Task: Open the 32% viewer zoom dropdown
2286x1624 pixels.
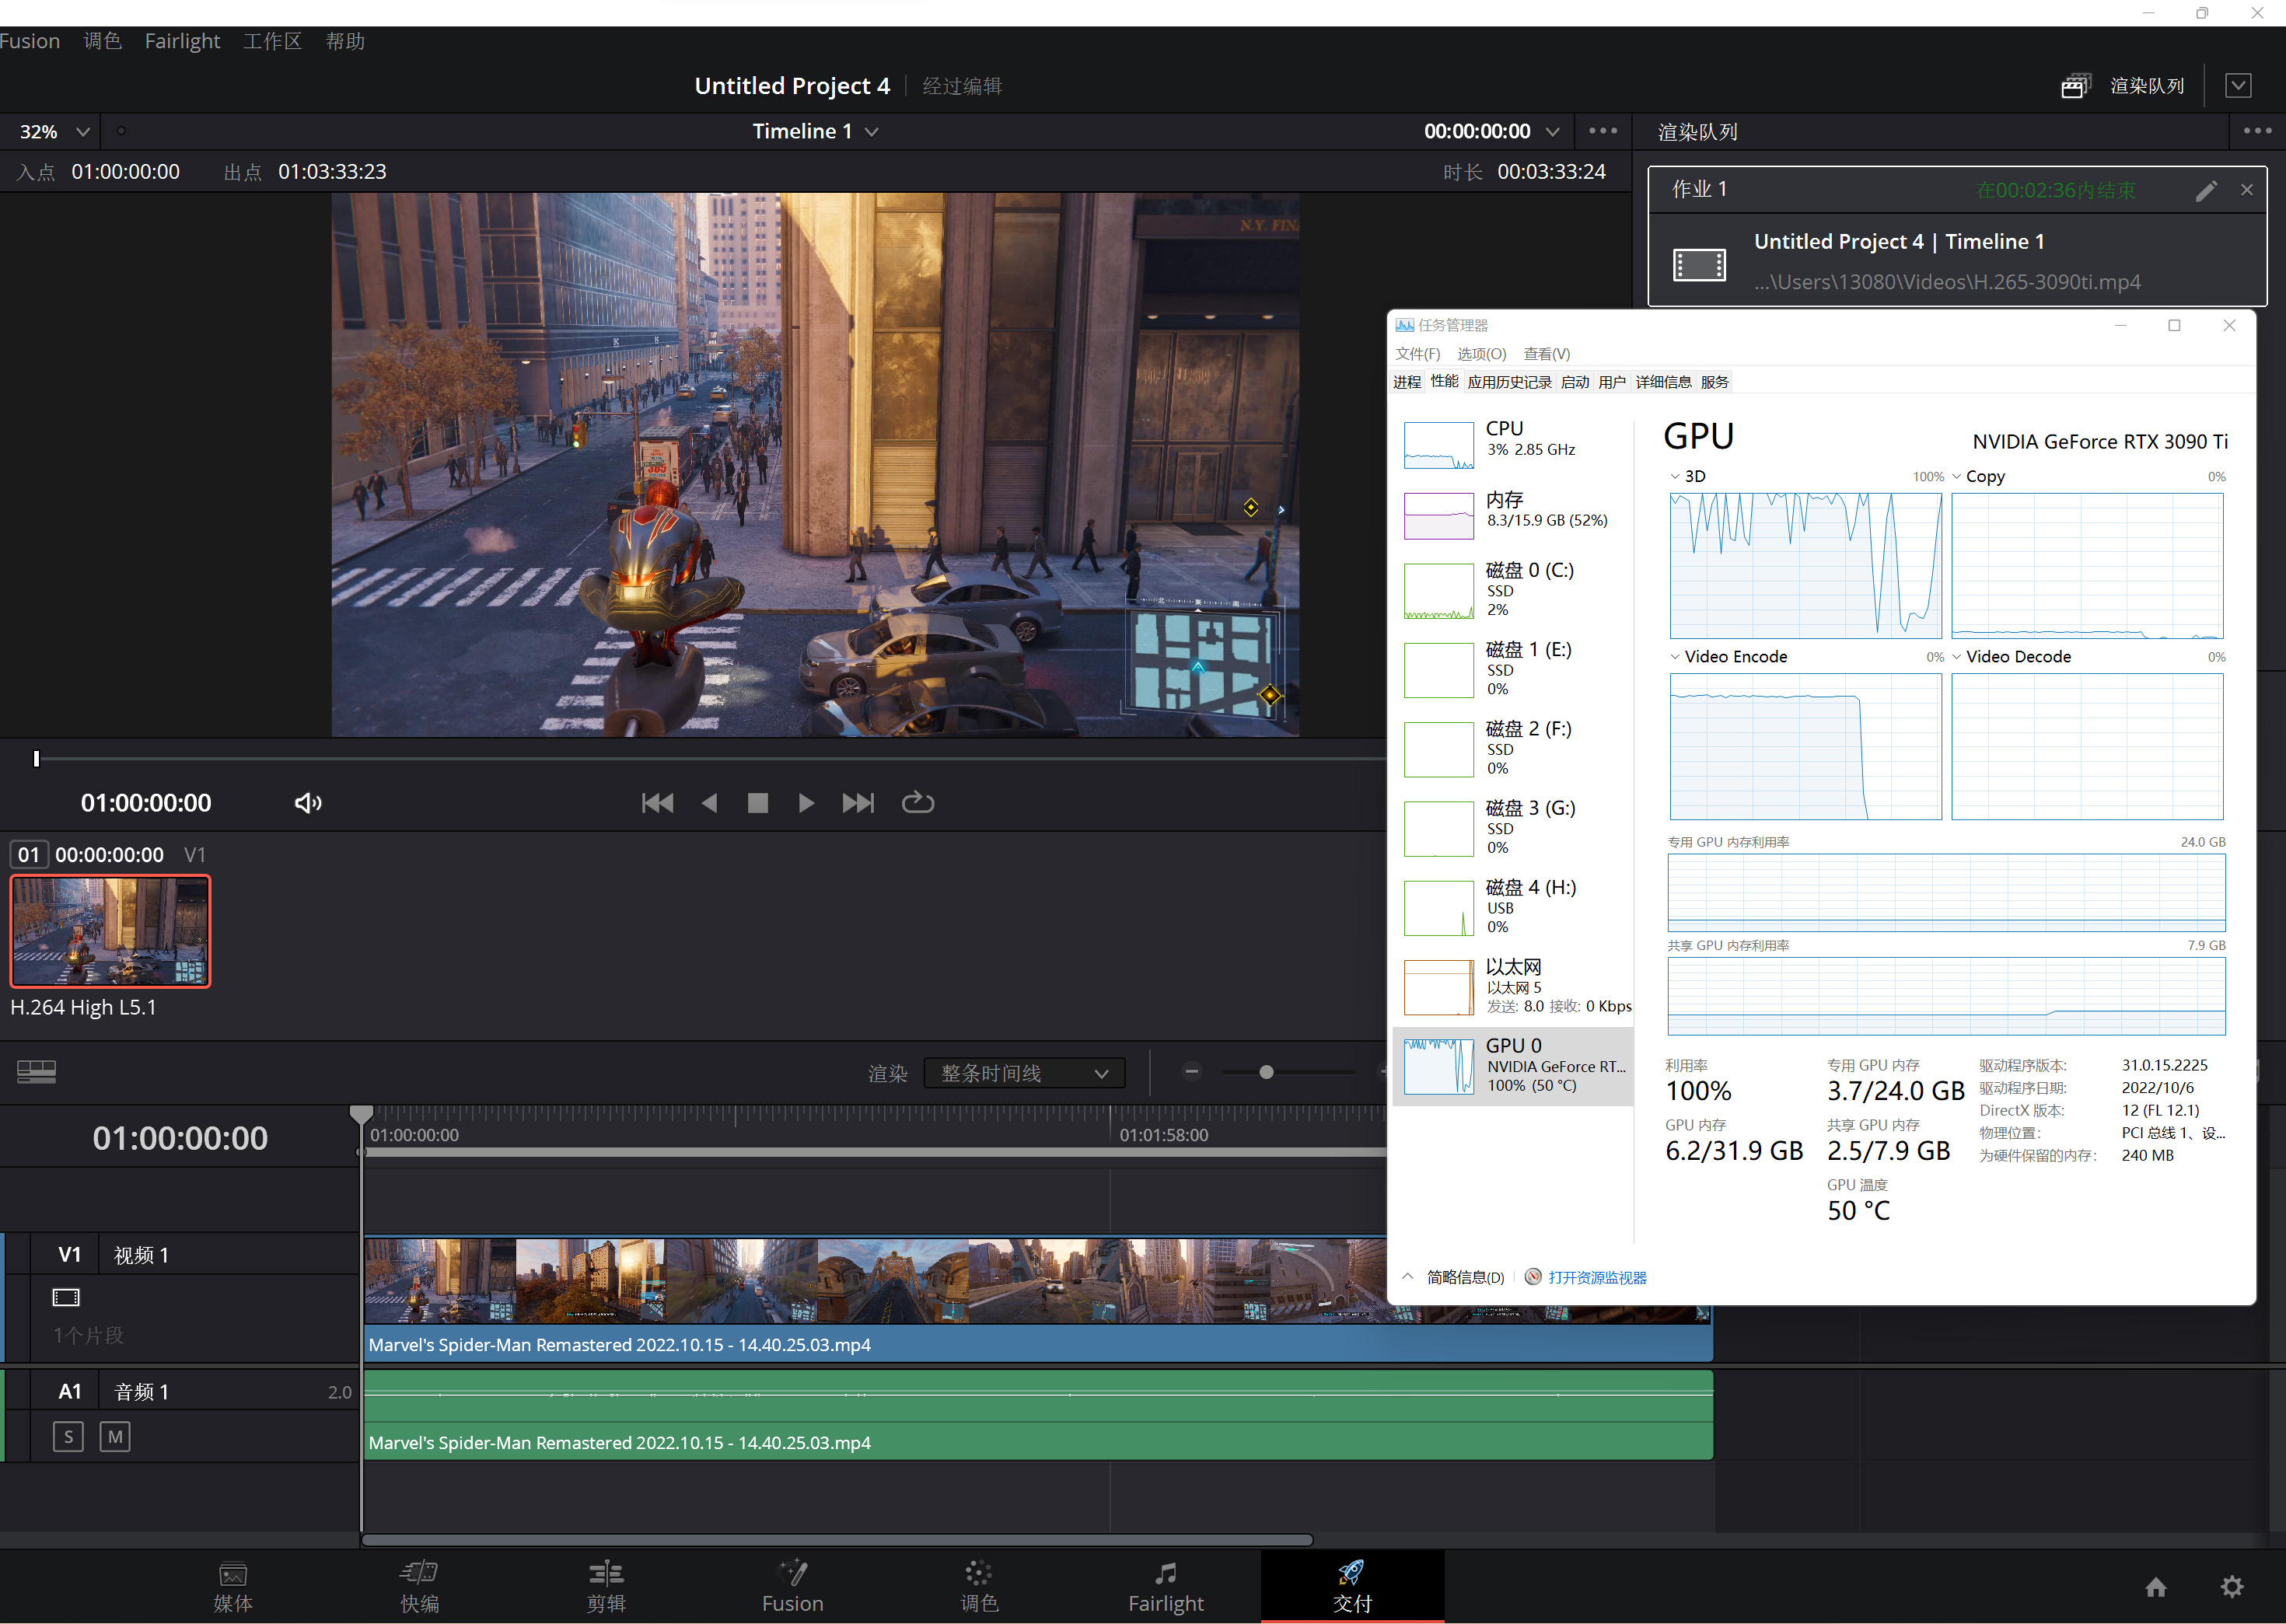Action: [50, 131]
